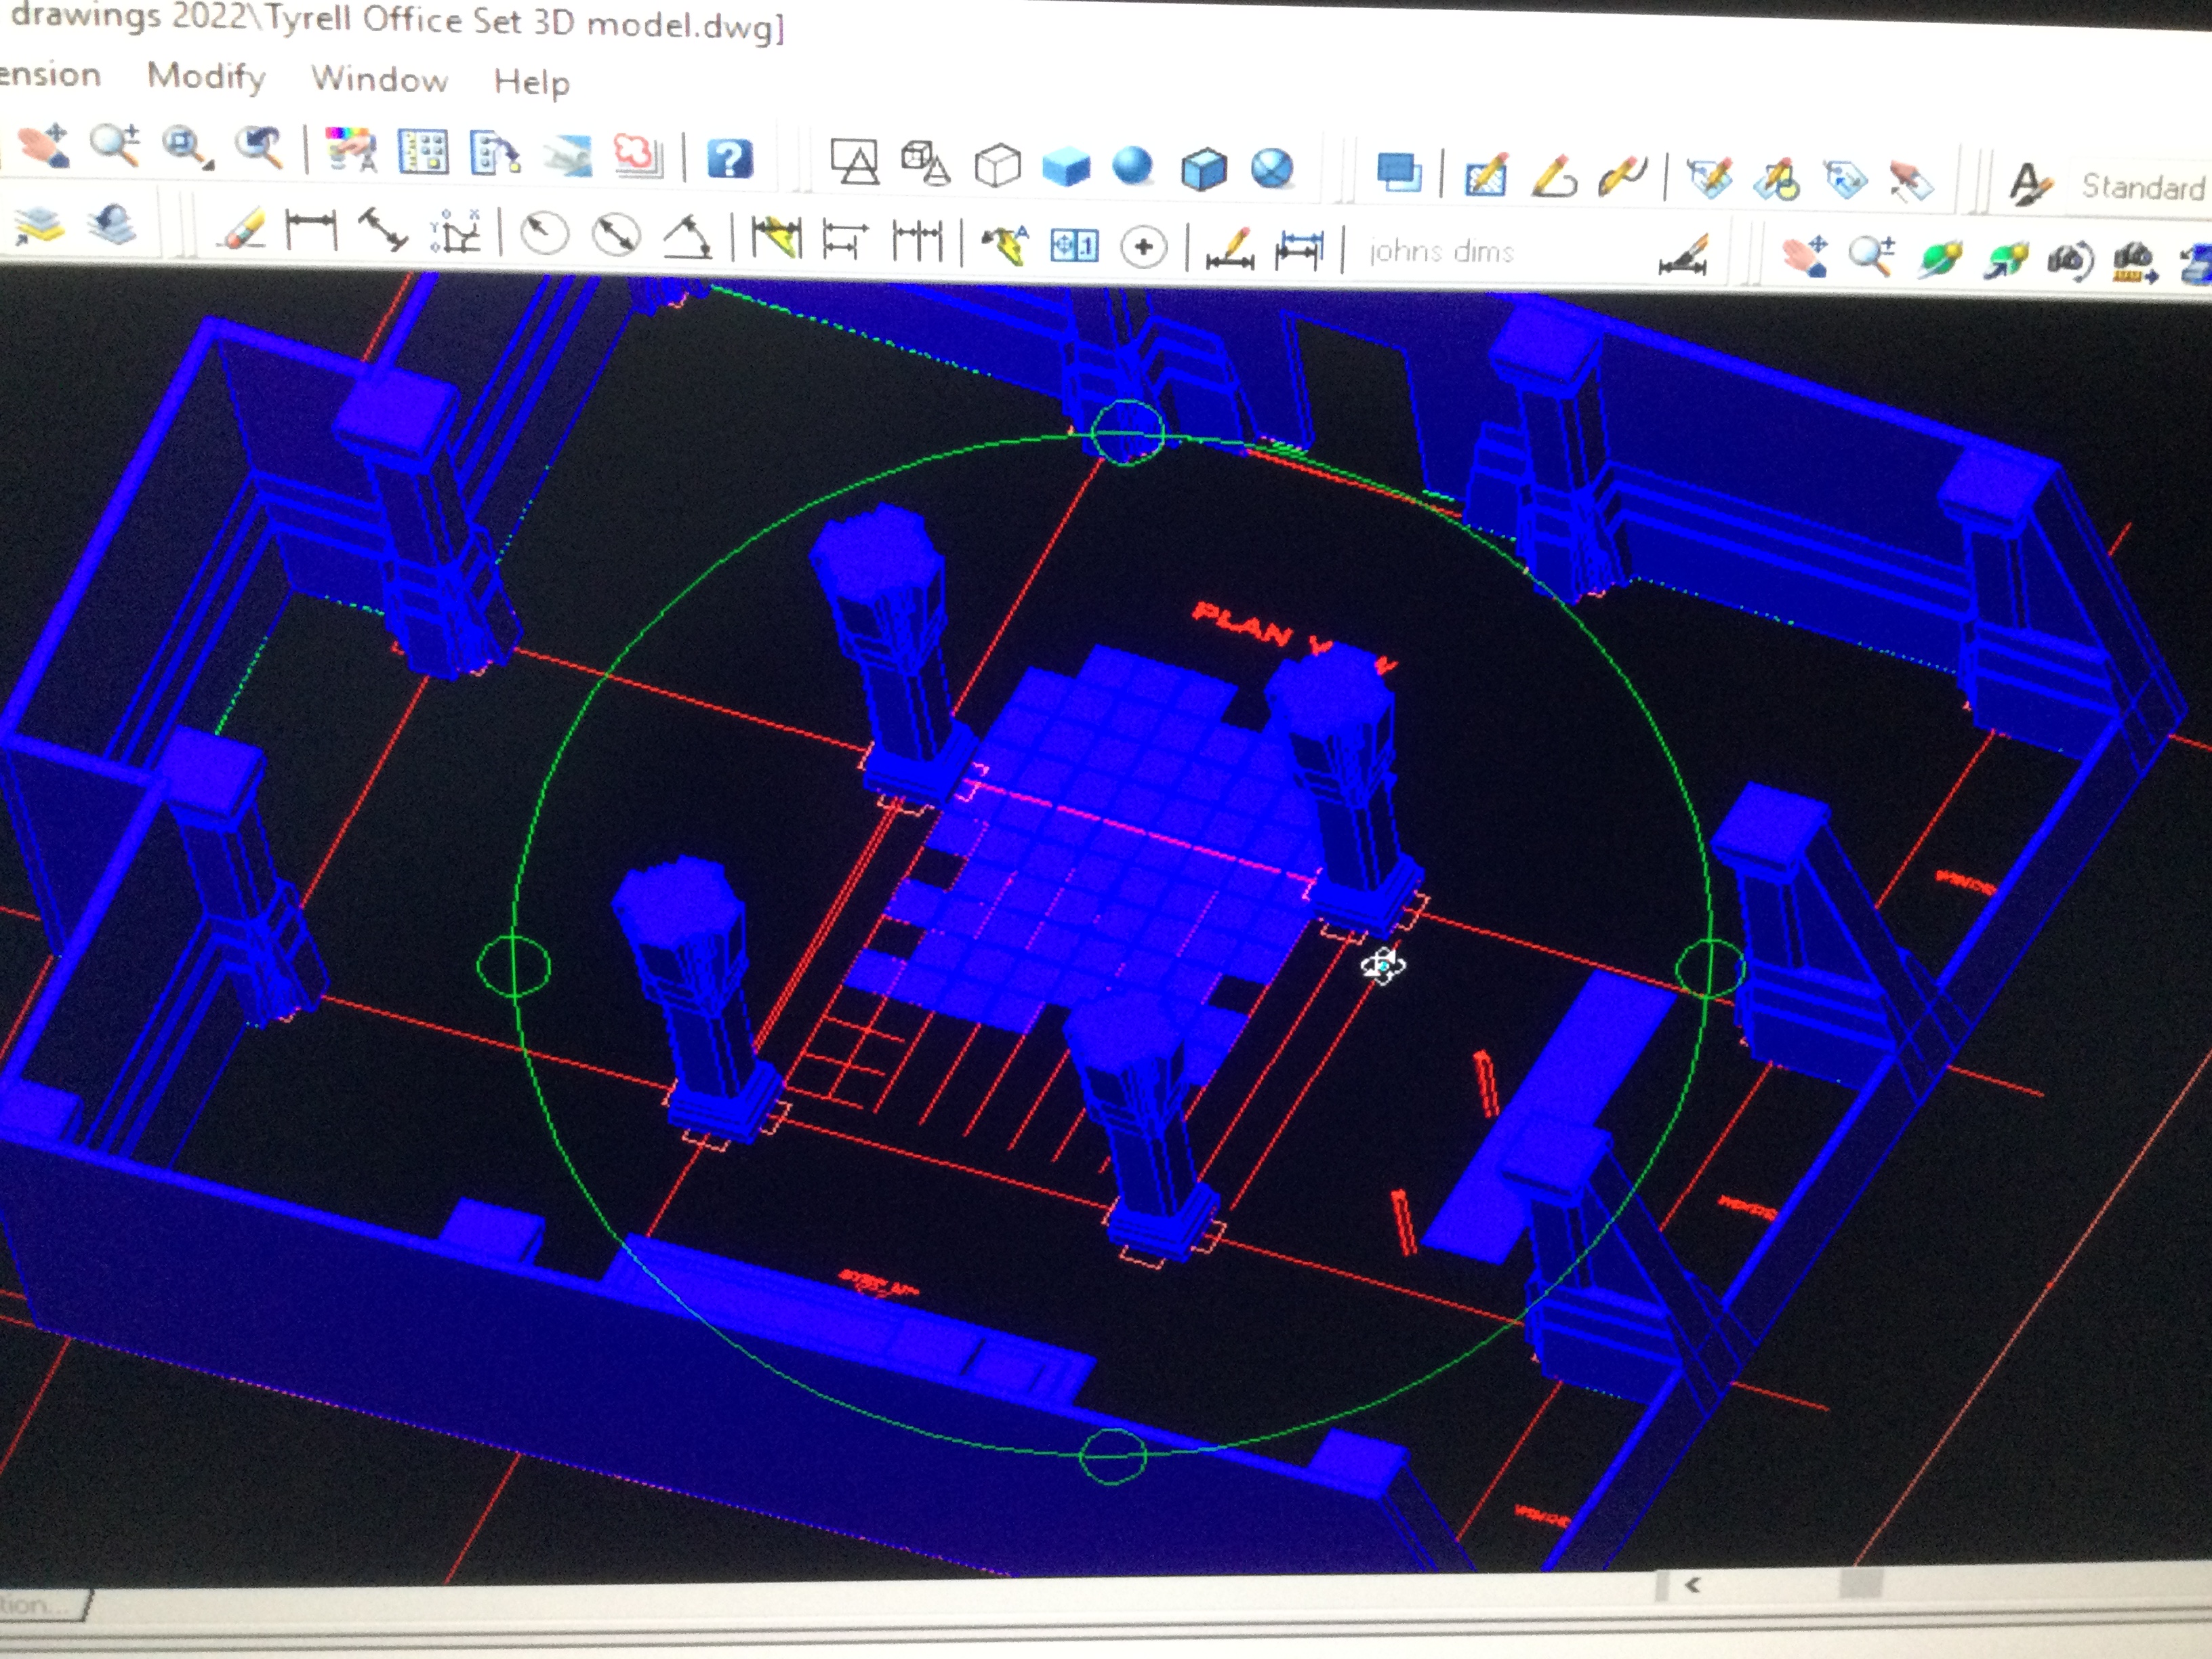Click the pencil-eraser icon beside Linear dimension
This screenshot has height=1659, width=2212.
[242, 230]
